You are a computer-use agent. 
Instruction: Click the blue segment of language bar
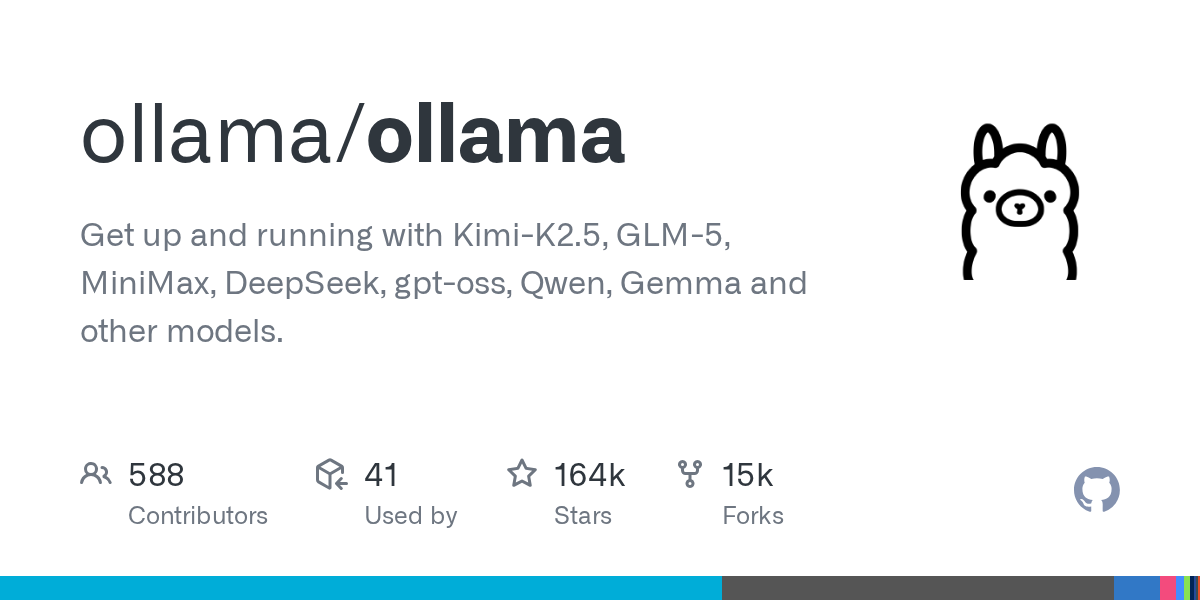pyautogui.click(x=1136, y=588)
